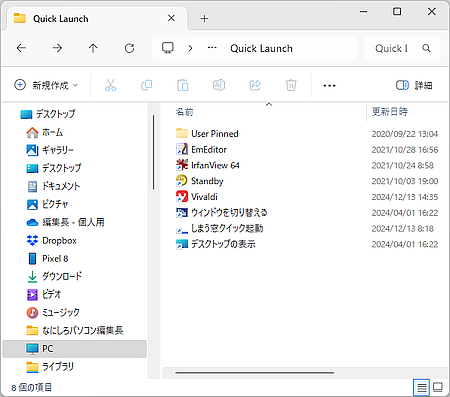Click the magnifier search icon

click(x=427, y=48)
